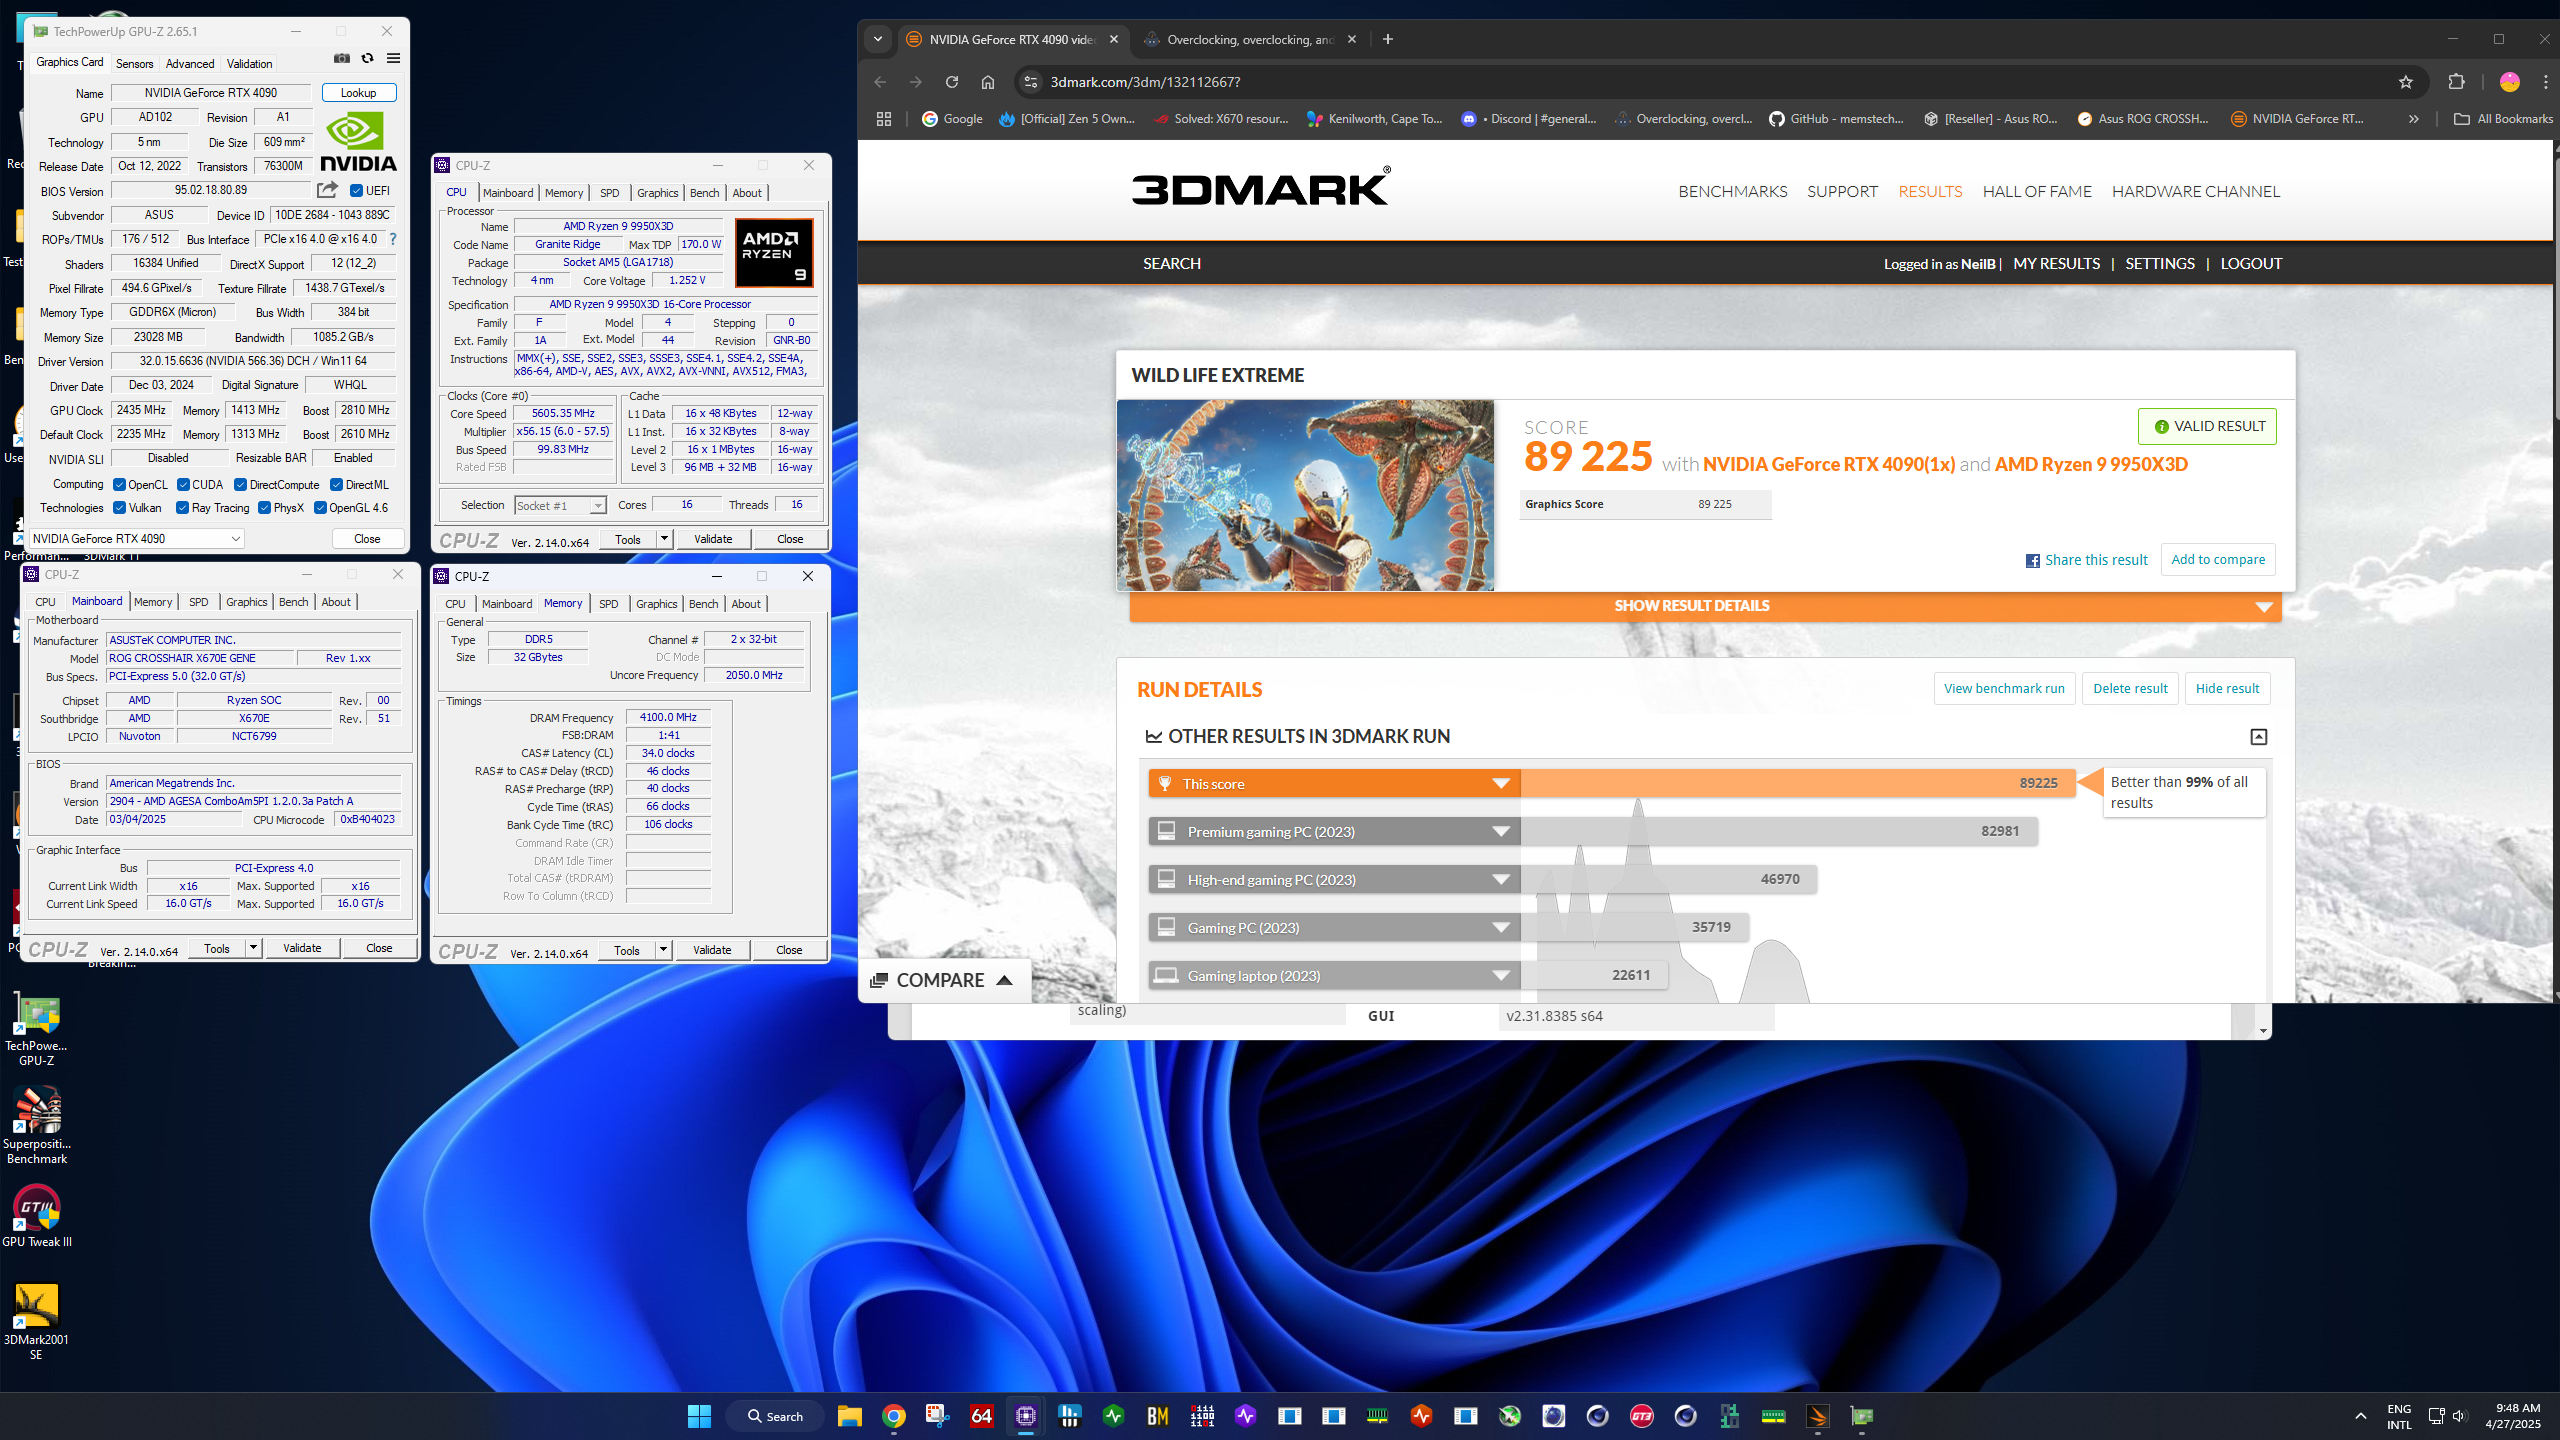Open the Superposition Benchmark desktop shortcut
The width and height of the screenshot is (2560, 1440).
click(x=37, y=1126)
